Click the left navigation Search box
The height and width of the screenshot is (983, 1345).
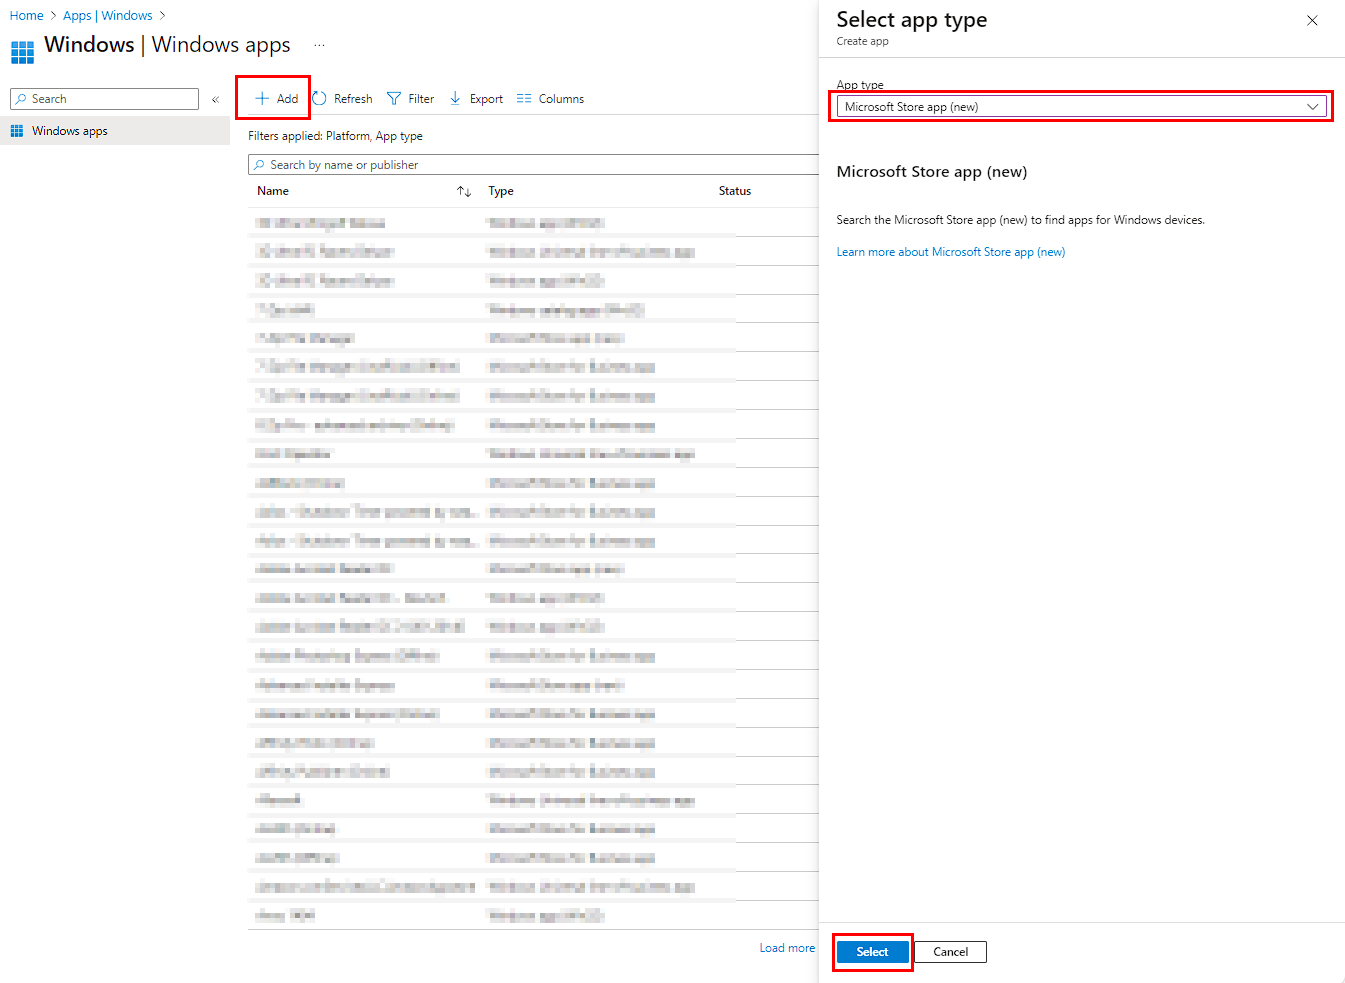click(x=104, y=99)
